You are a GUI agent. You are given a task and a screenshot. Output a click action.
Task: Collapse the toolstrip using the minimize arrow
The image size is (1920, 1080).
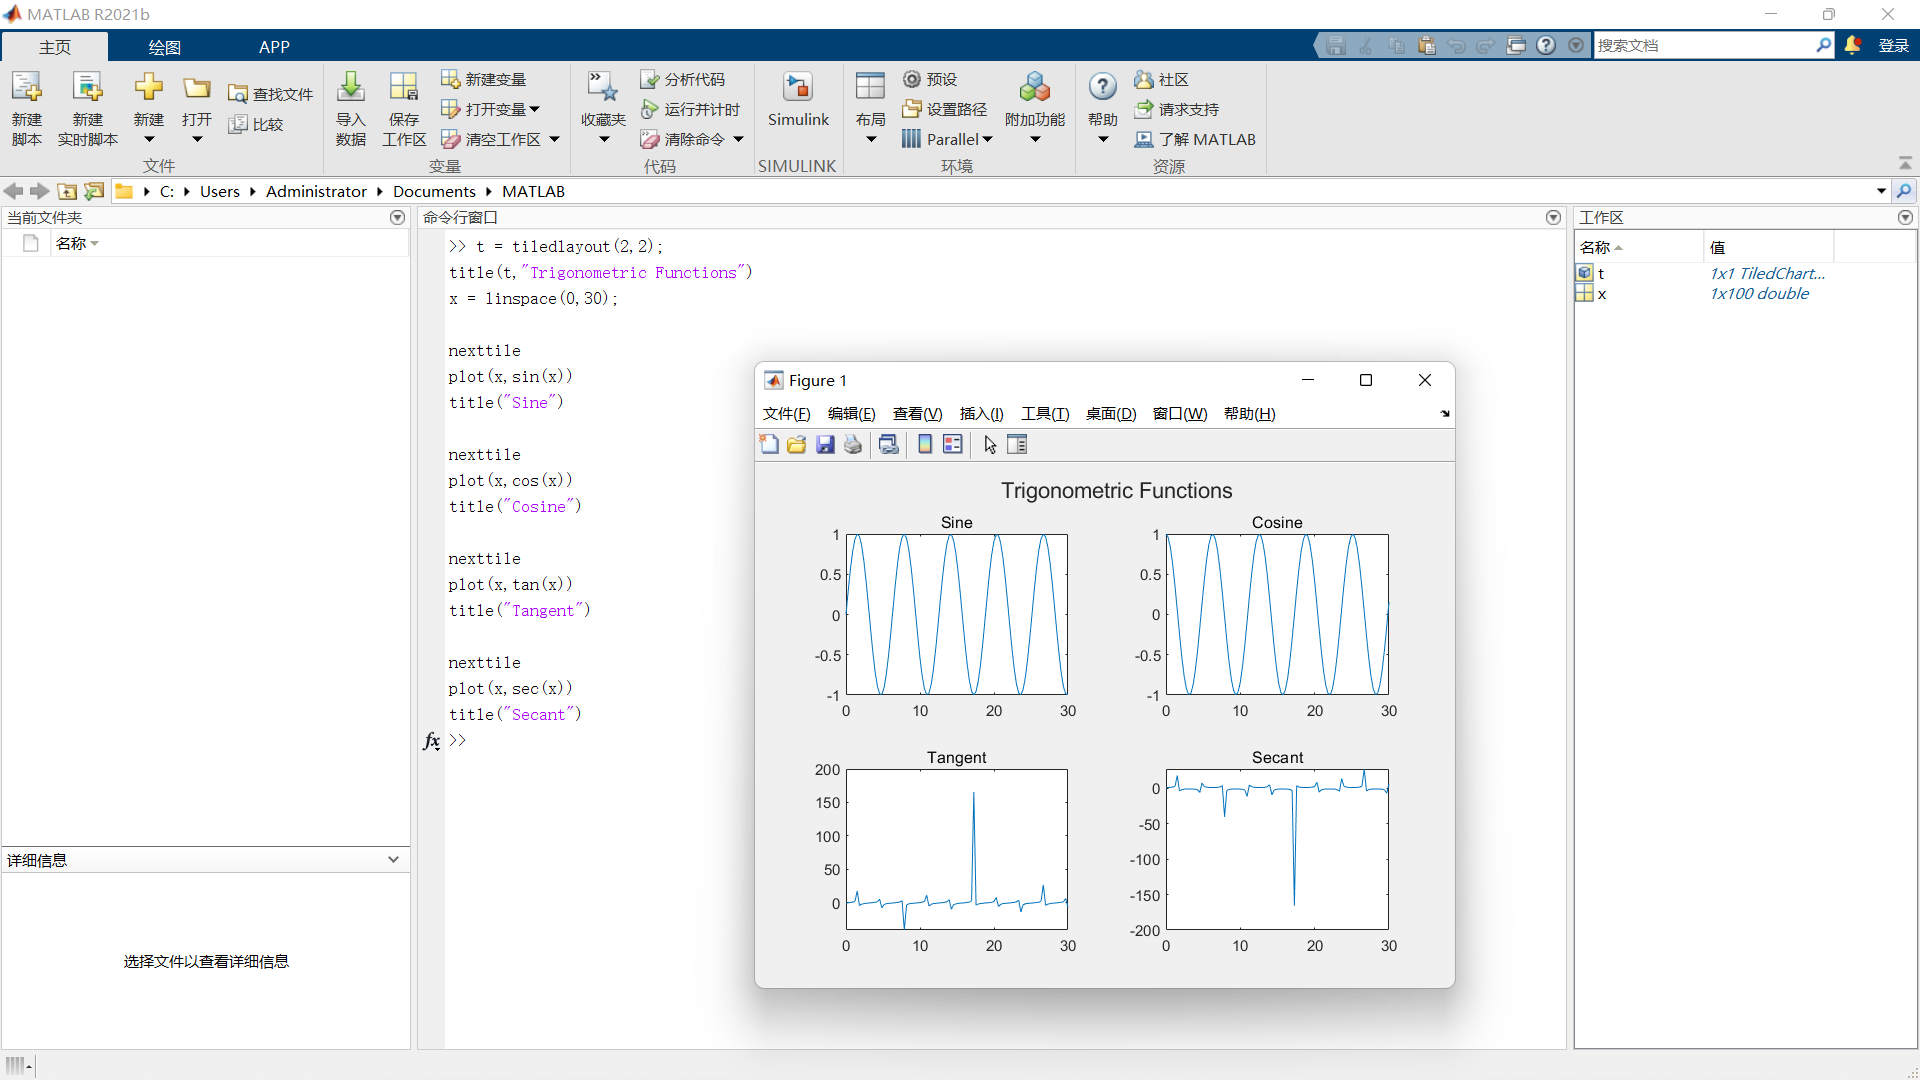(1905, 163)
